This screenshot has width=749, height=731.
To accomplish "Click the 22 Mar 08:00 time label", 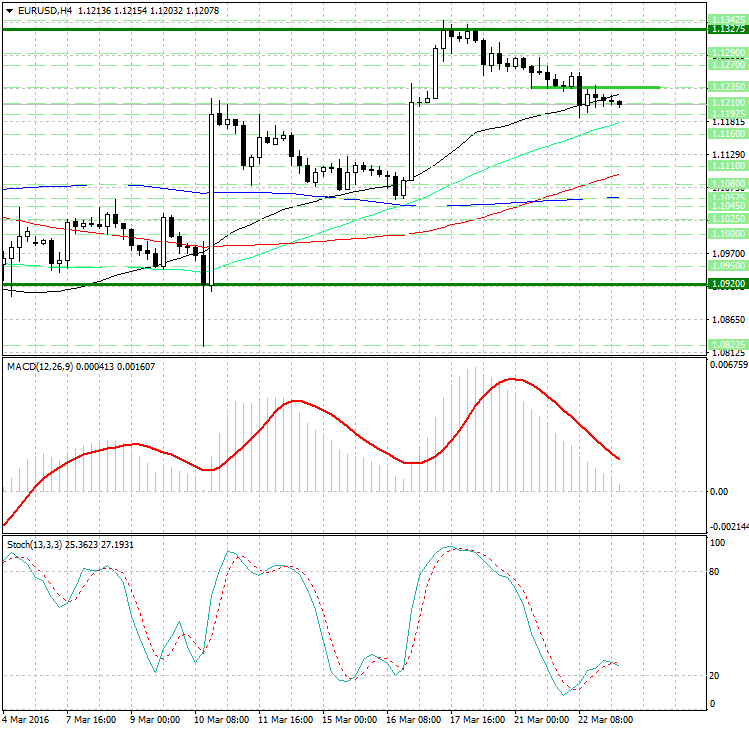I will tap(605, 720).
